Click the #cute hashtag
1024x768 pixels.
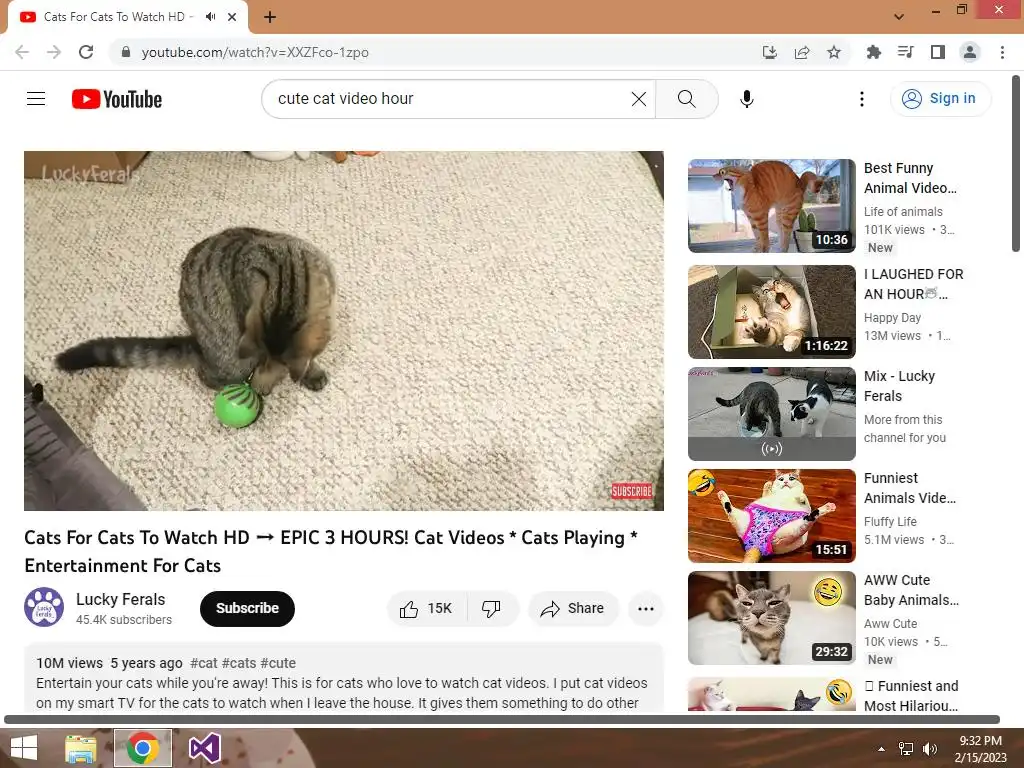(278, 663)
